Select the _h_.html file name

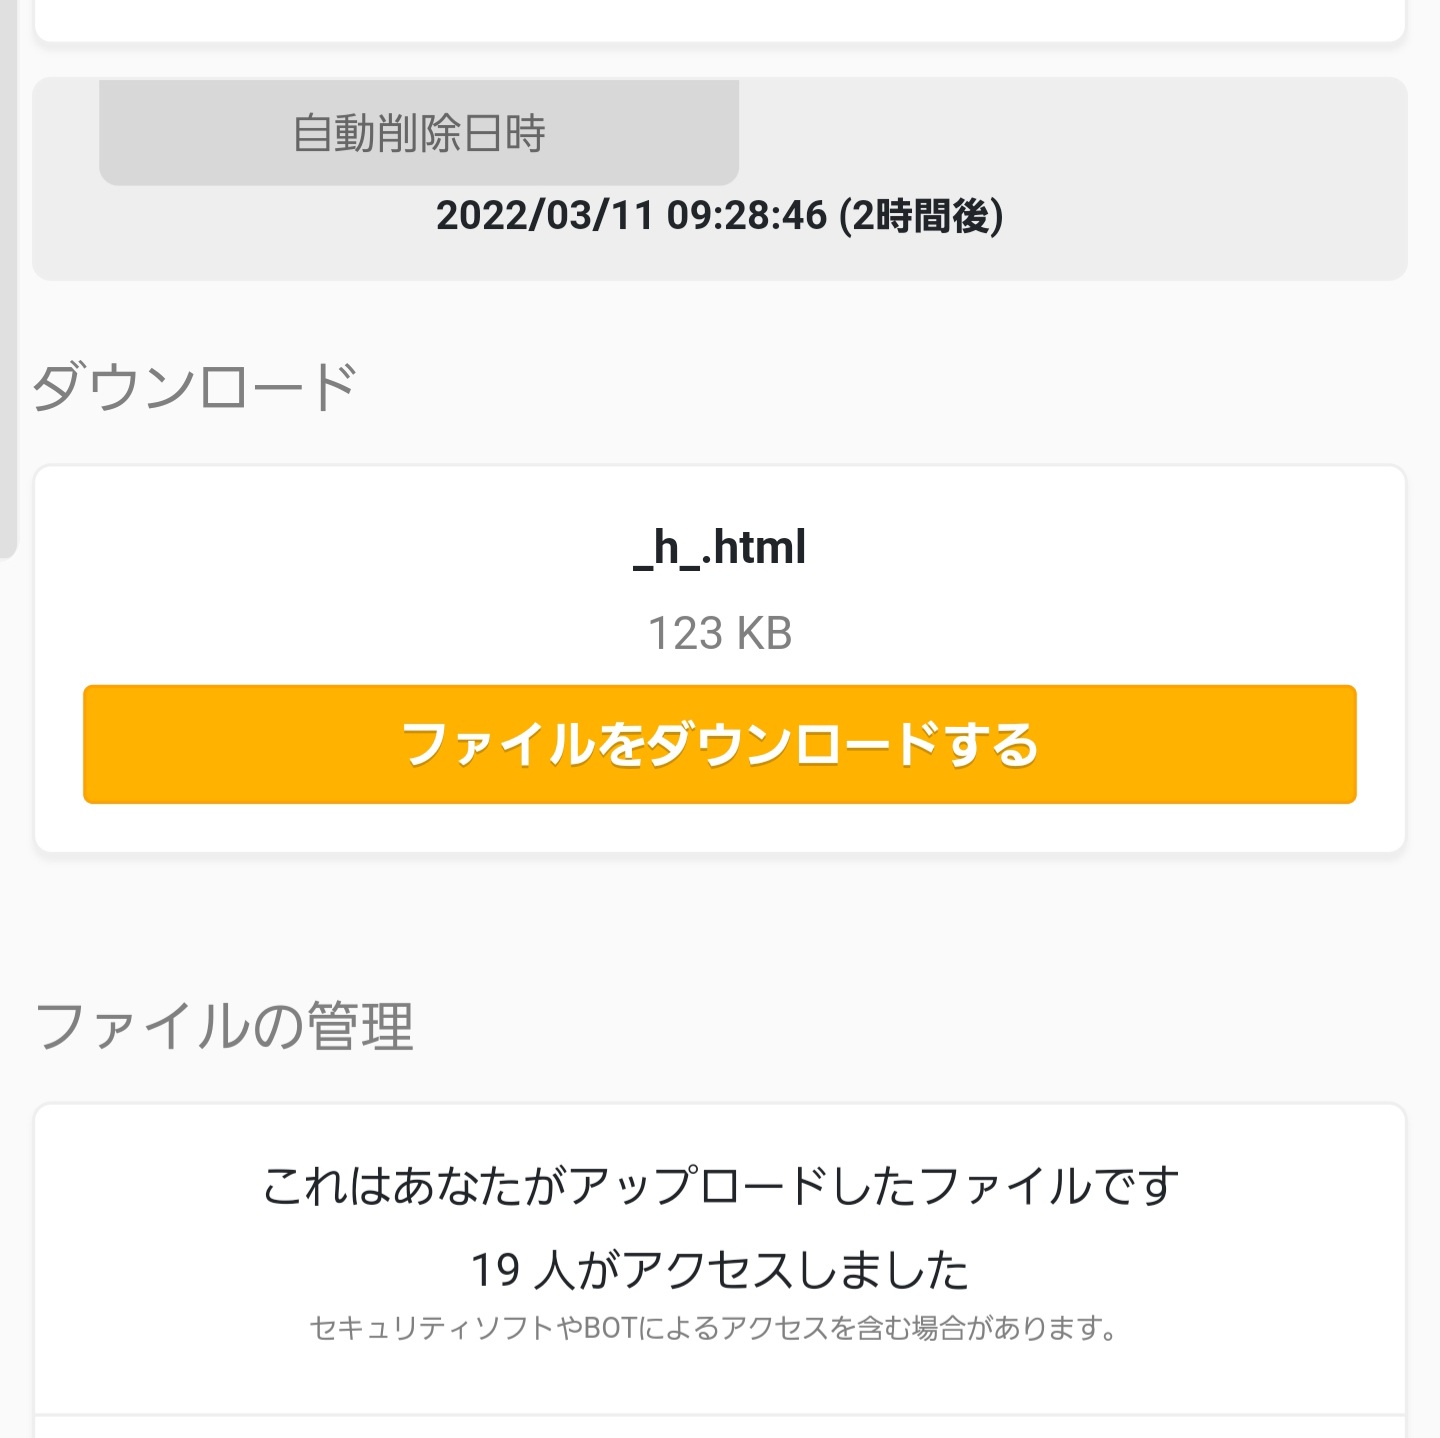coord(720,547)
